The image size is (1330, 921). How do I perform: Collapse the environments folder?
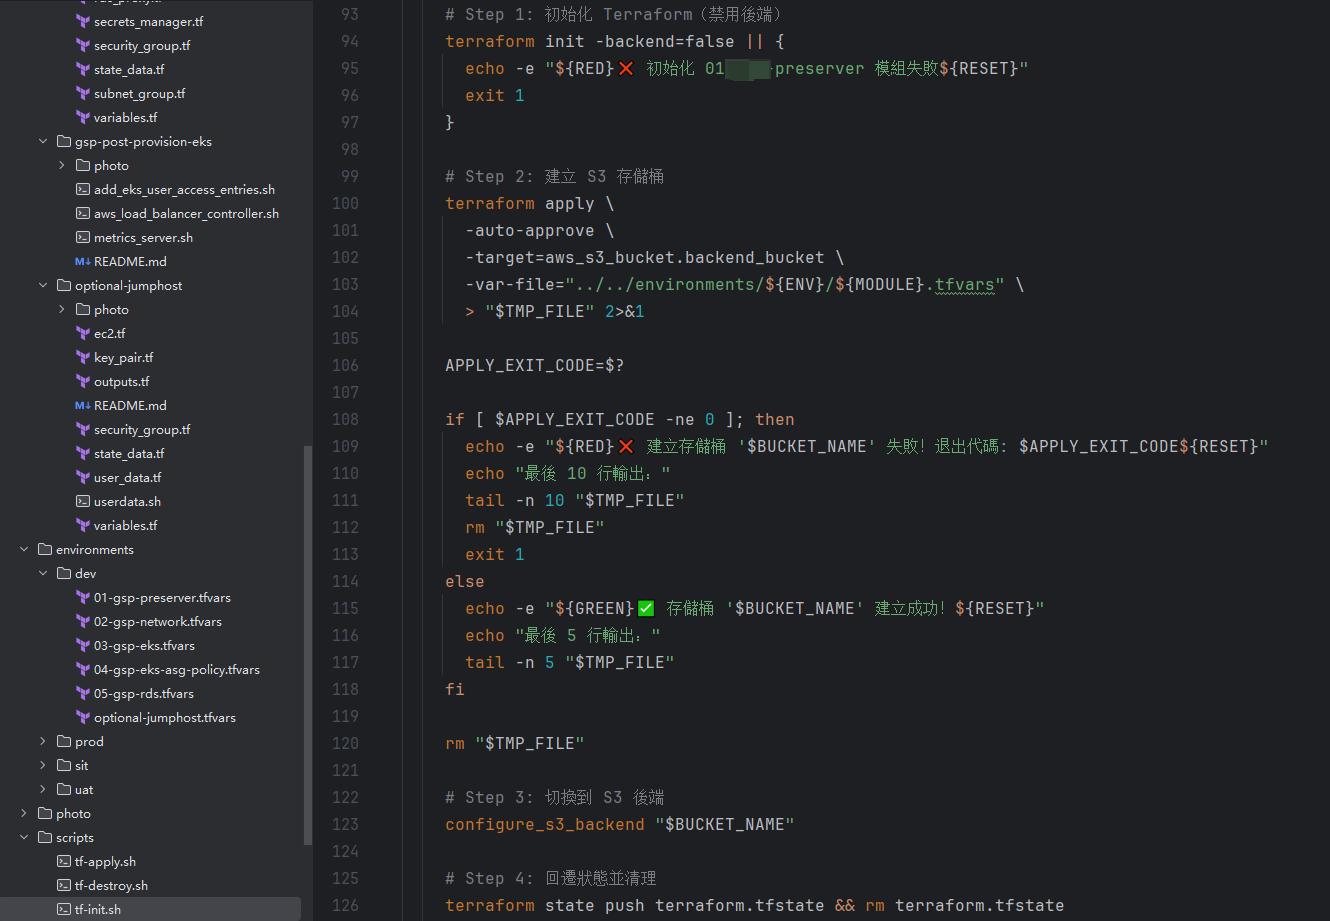(x=24, y=550)
